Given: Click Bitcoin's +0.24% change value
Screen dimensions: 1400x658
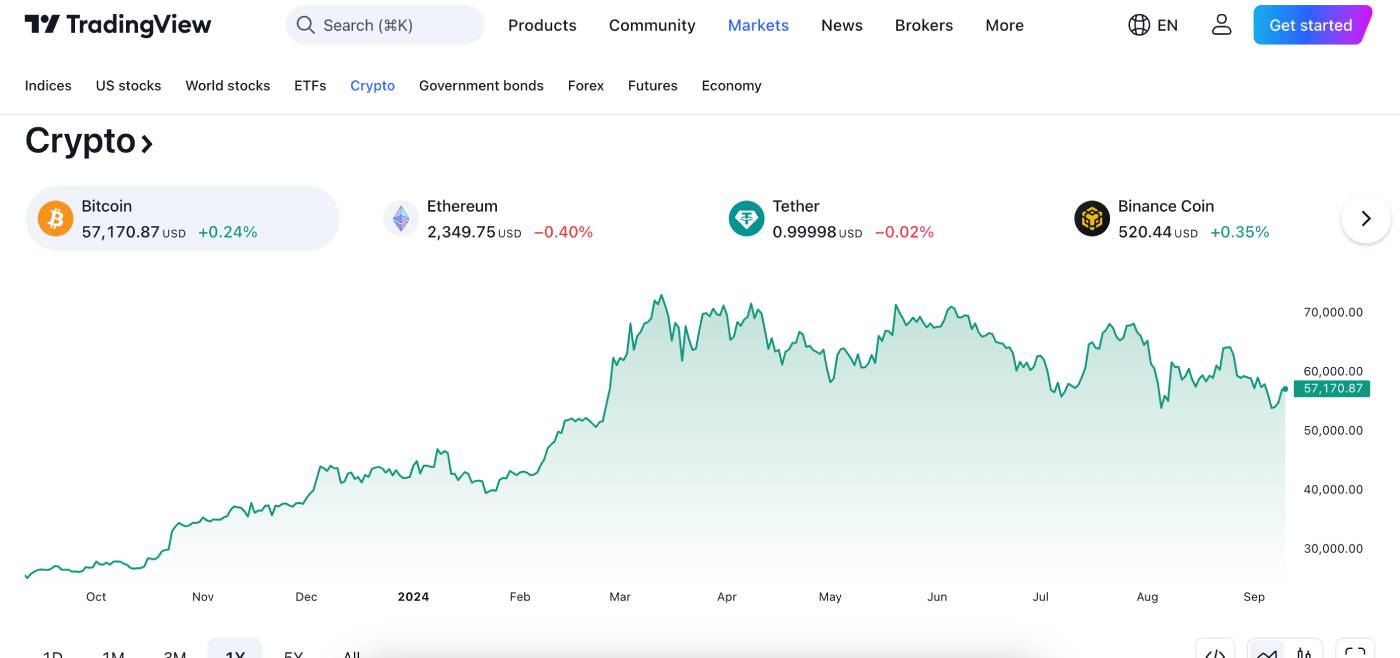Looking at the screenshot, I should click(227, 232).
